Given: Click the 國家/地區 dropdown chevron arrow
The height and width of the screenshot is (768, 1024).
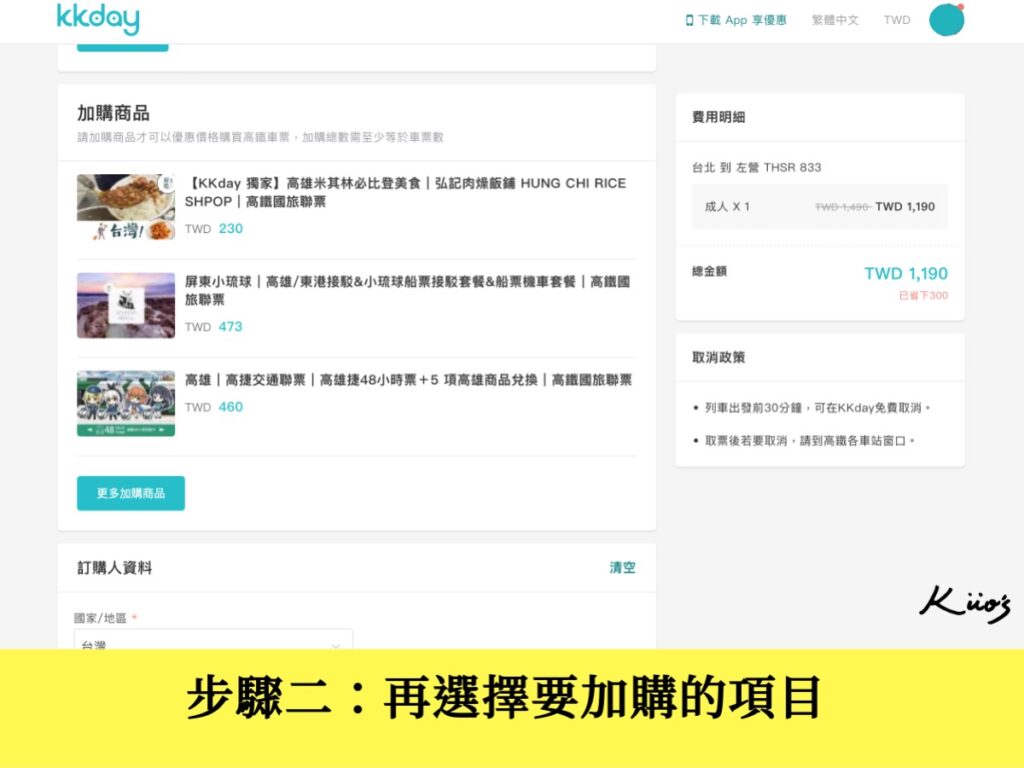Looking at the screenshot, I should pos(338,645).
